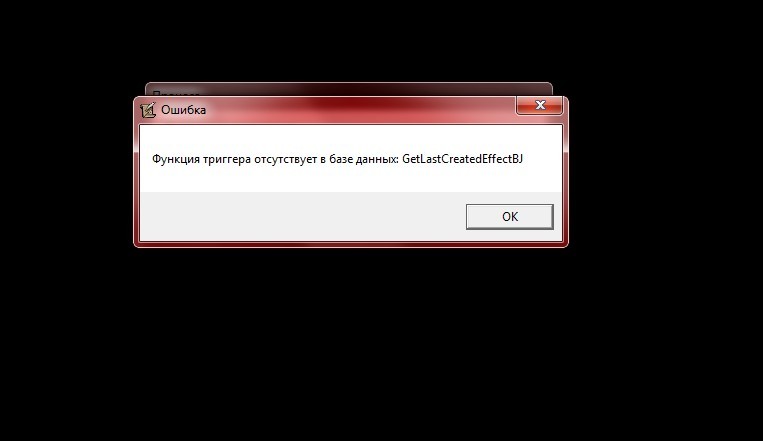
Task: Click the word "триггера" in the error message
Action: (x=225, y=159)
